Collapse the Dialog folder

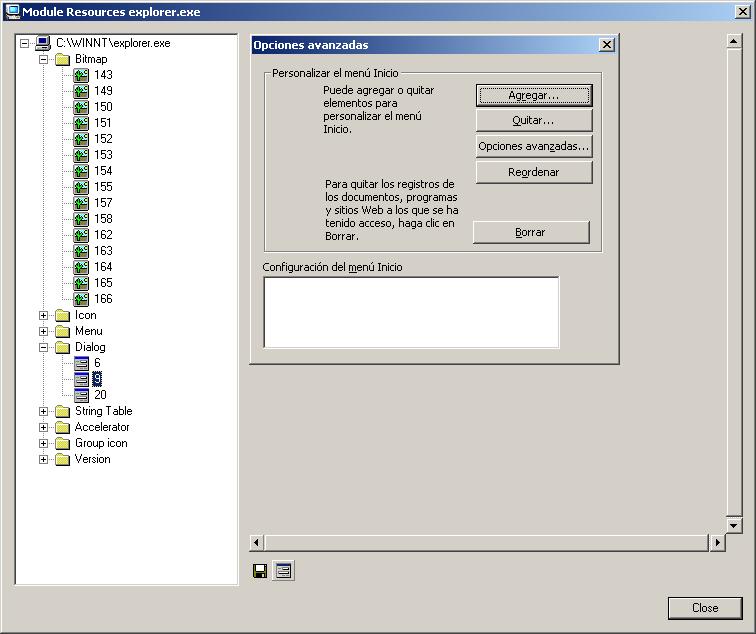(x=43, y=347)
